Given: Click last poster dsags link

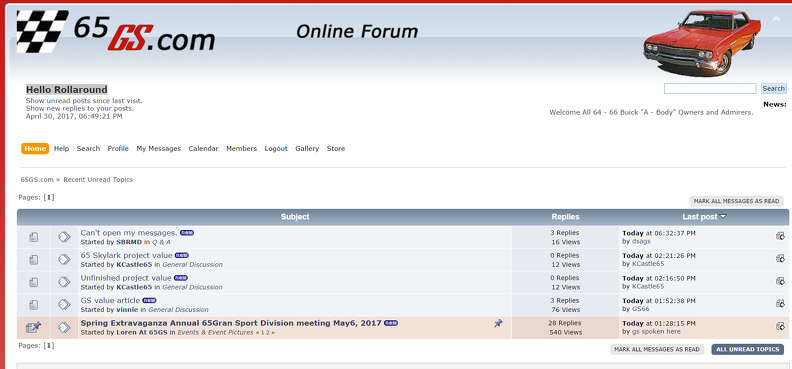Looking at the screenshot, I should pos(641,241).
